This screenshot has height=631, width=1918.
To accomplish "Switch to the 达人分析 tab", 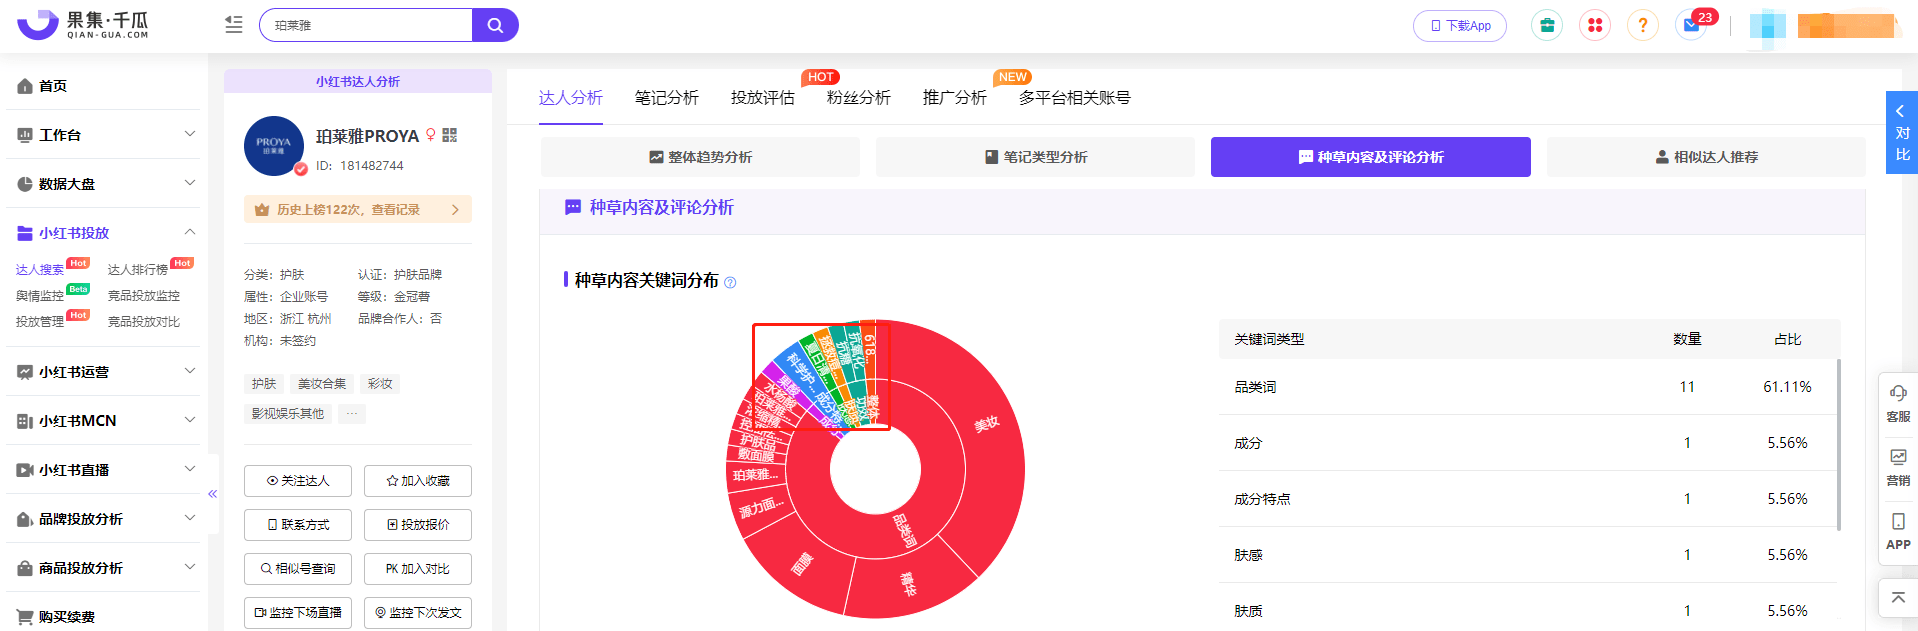I will (x=571, y=98).
